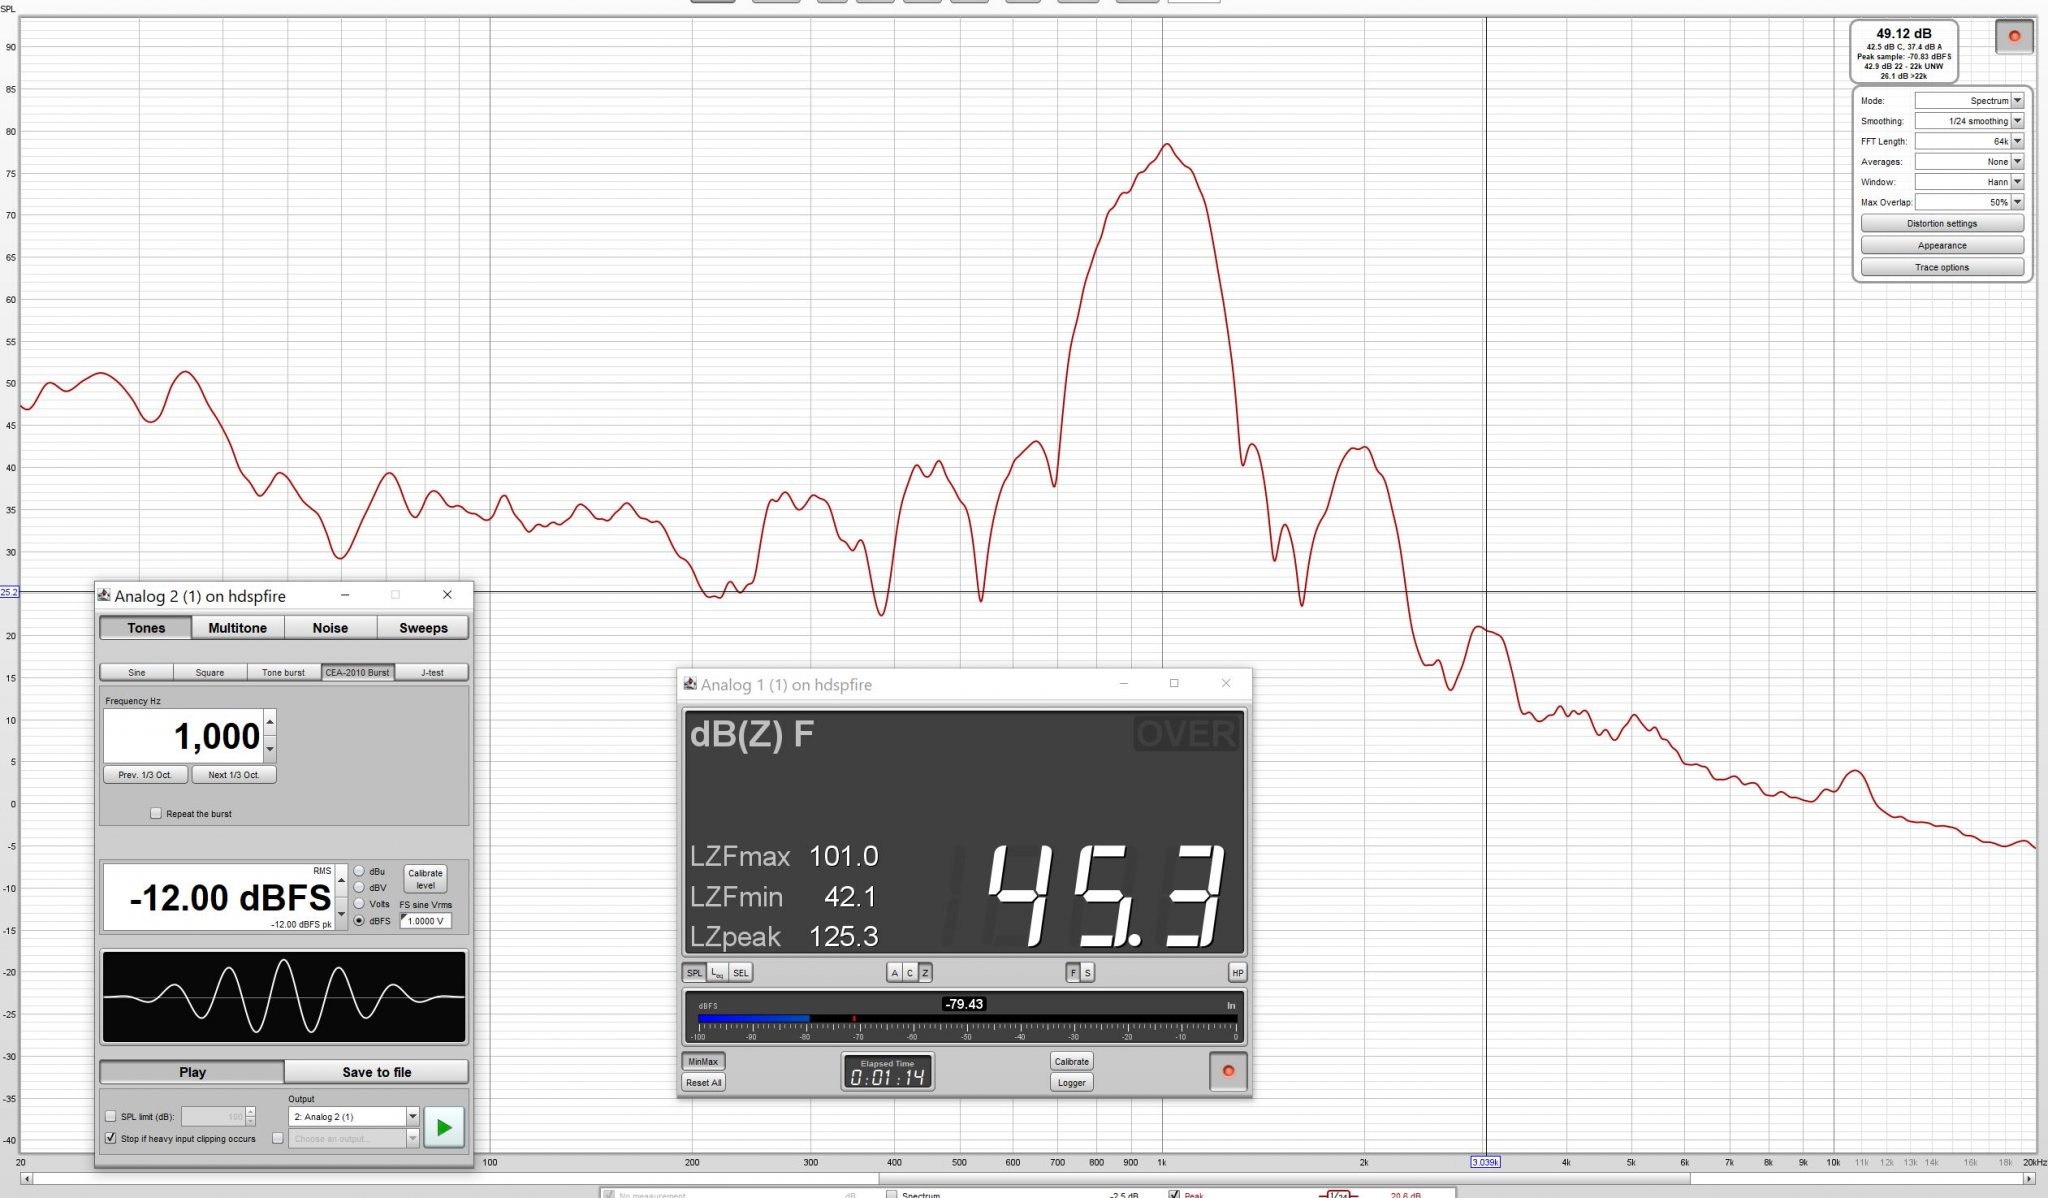
Task: Open the Sweeps tab in generator
Action: coord(423,628)
